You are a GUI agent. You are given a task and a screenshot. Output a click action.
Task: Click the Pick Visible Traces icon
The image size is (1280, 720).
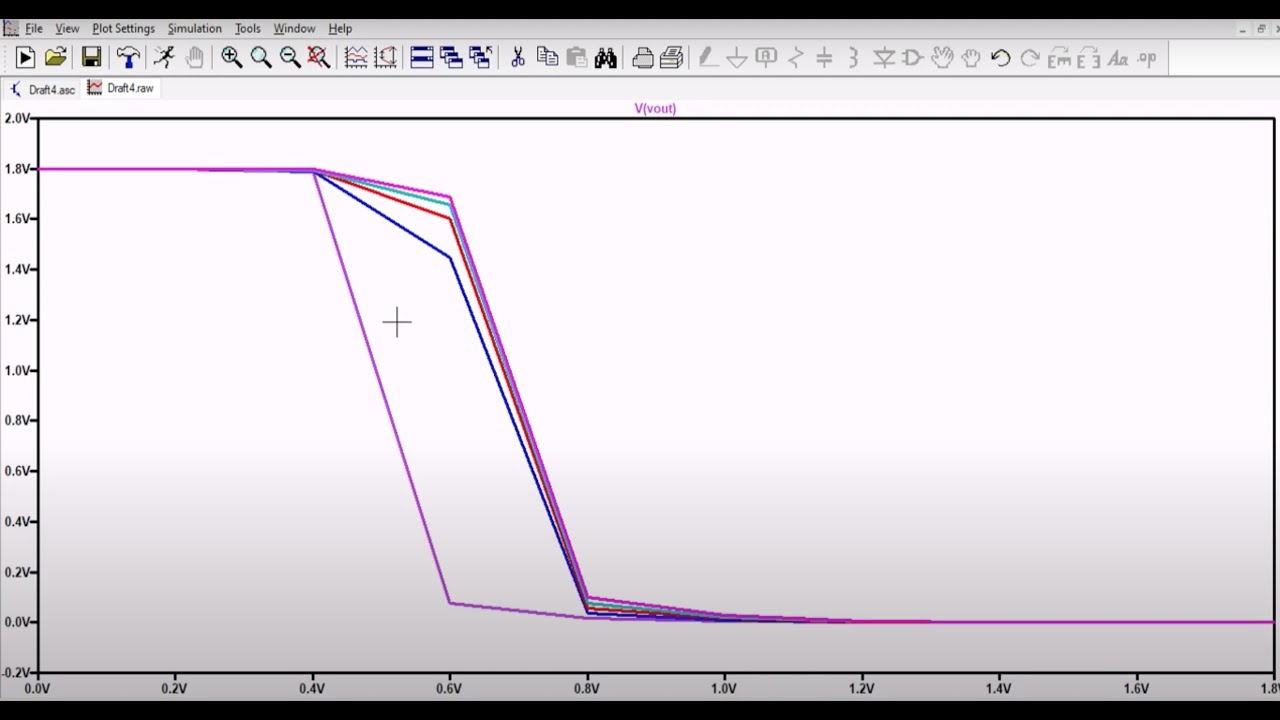[385, 58]
